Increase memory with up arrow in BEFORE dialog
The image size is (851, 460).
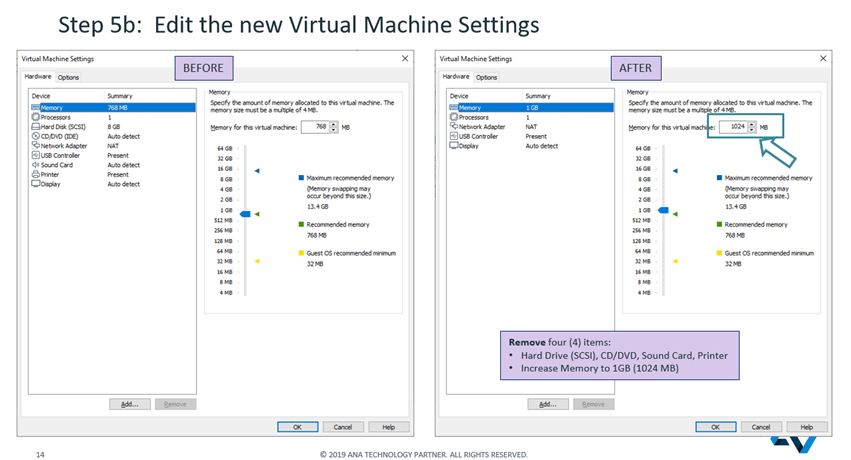click(x=335, y=125)
